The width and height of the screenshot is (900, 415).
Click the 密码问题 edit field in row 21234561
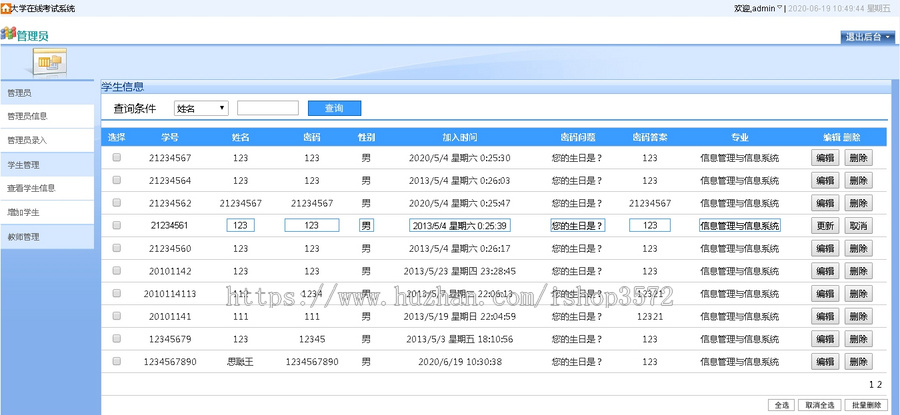[x=577, y=226]
